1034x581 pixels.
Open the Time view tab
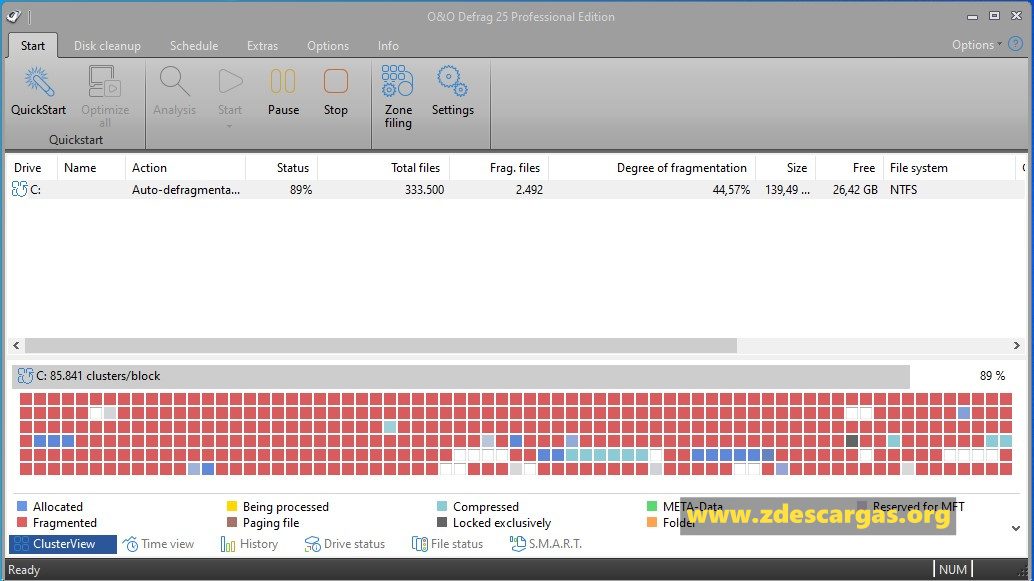coord(159,543)
